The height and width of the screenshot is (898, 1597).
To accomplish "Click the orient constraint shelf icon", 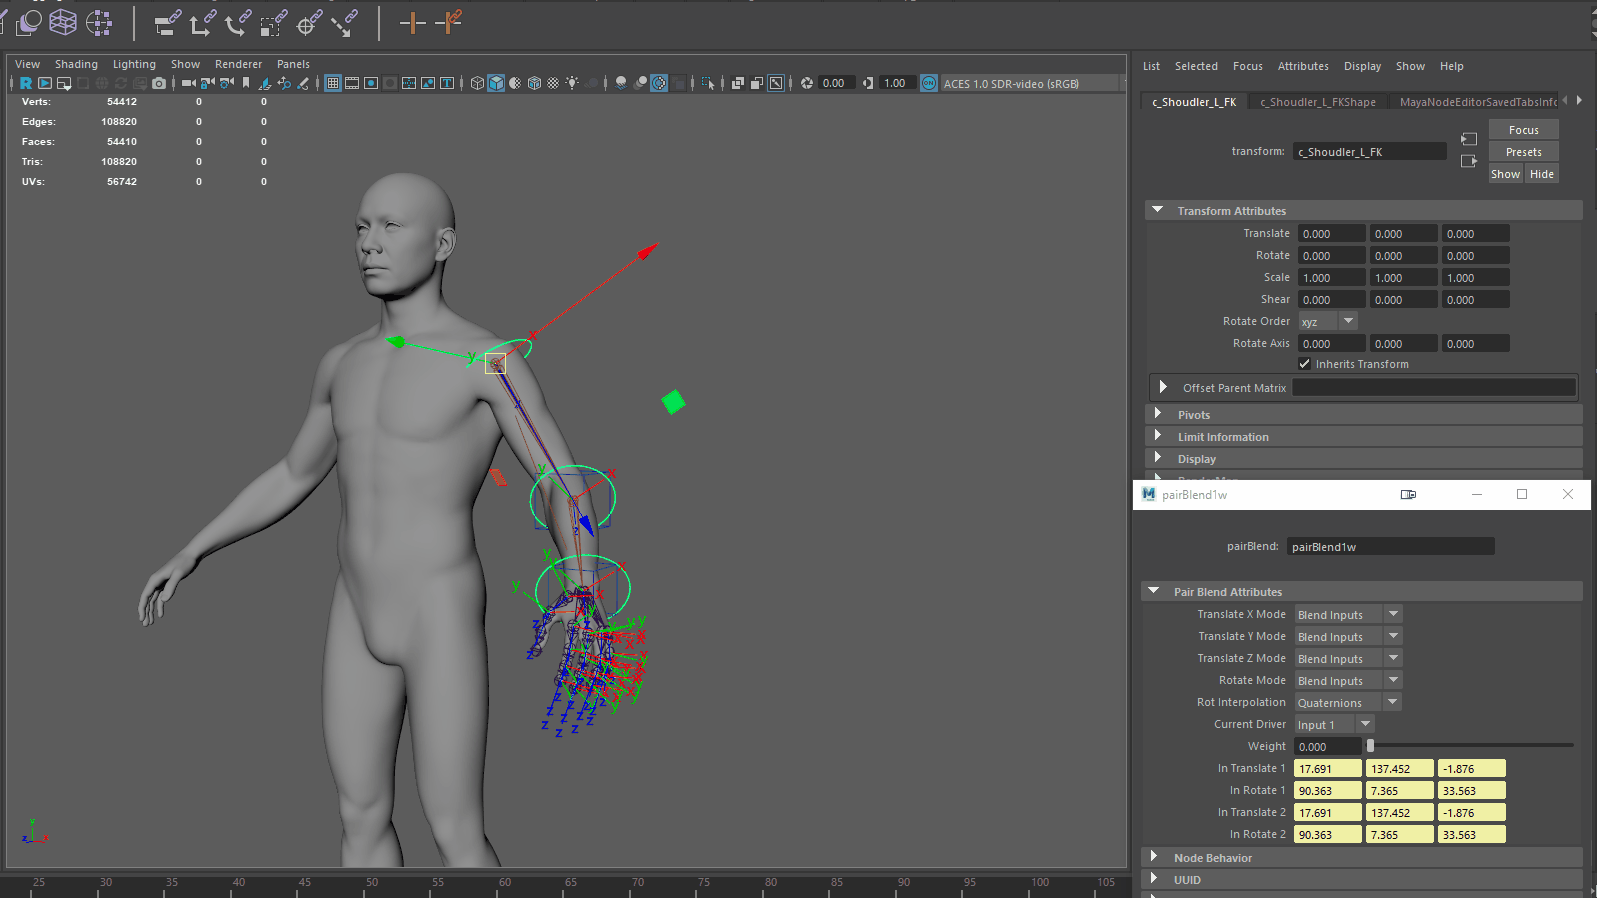I will point(237,22).
